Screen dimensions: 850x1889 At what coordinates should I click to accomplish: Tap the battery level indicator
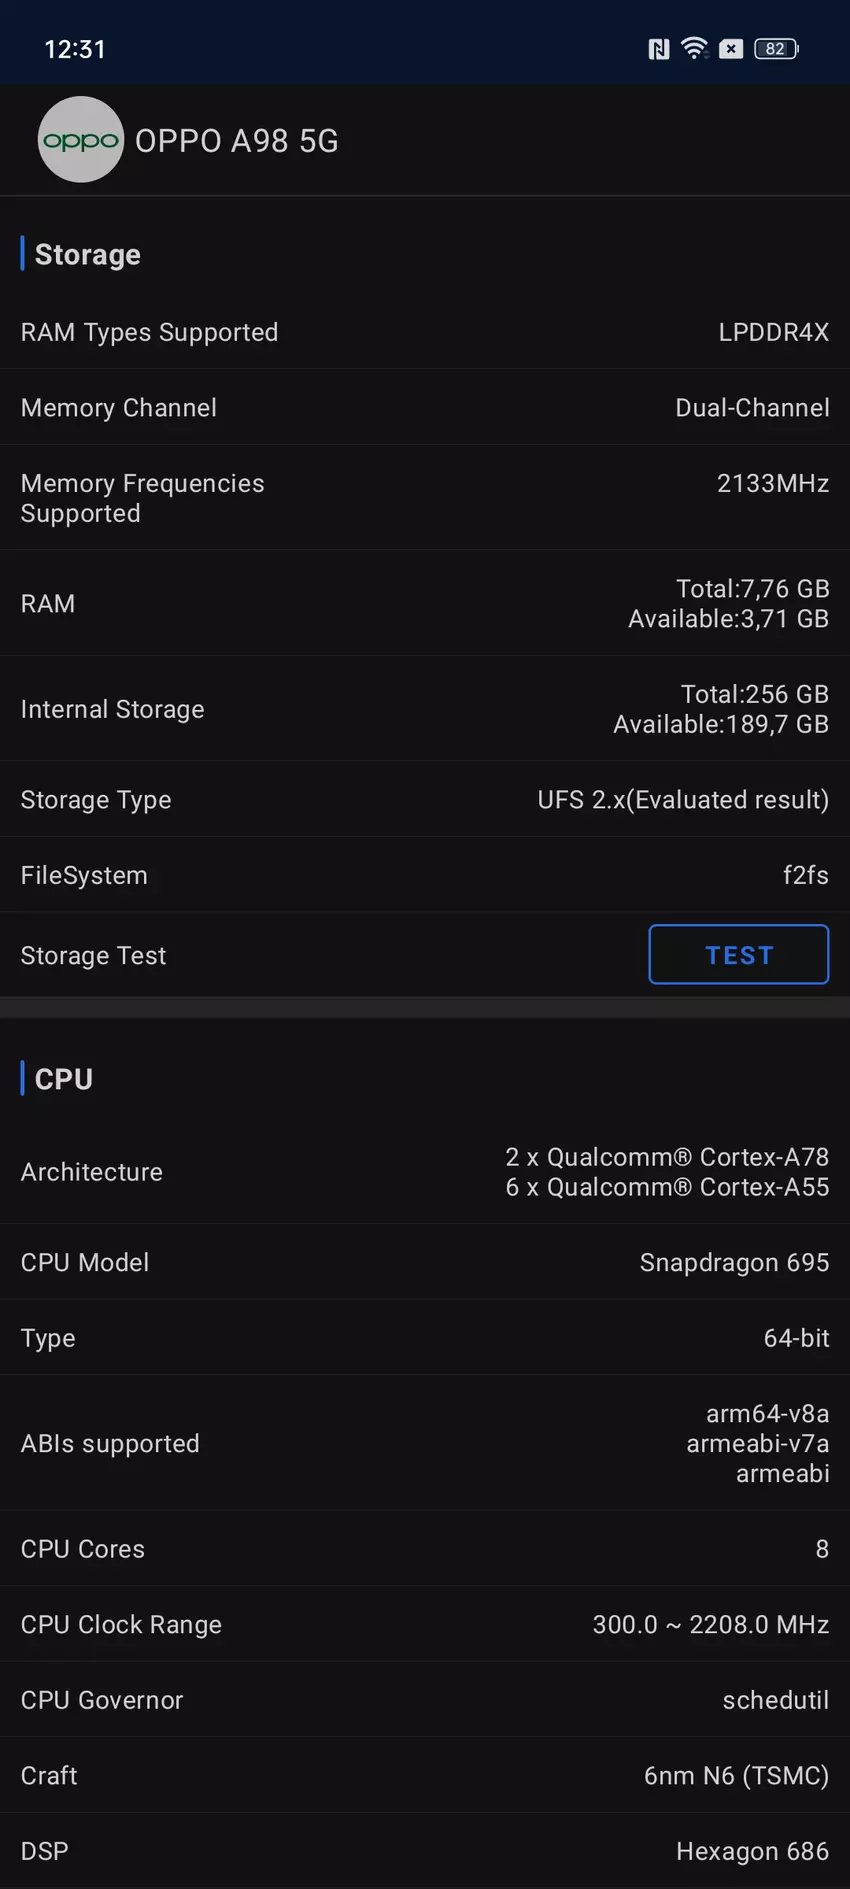776,49
